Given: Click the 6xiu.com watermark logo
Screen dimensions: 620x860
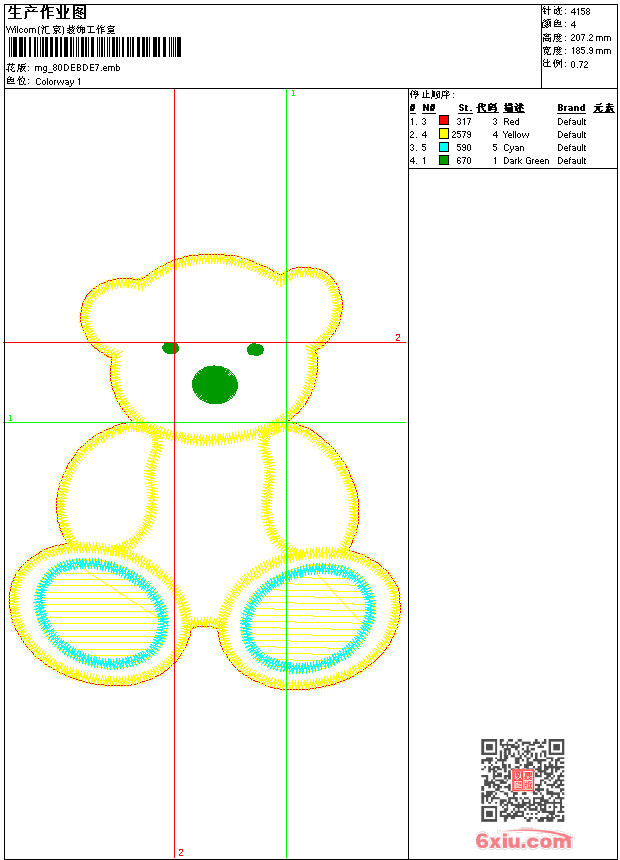Looking at the screenshot, I should pyautogui.click(x=523, y=839).
